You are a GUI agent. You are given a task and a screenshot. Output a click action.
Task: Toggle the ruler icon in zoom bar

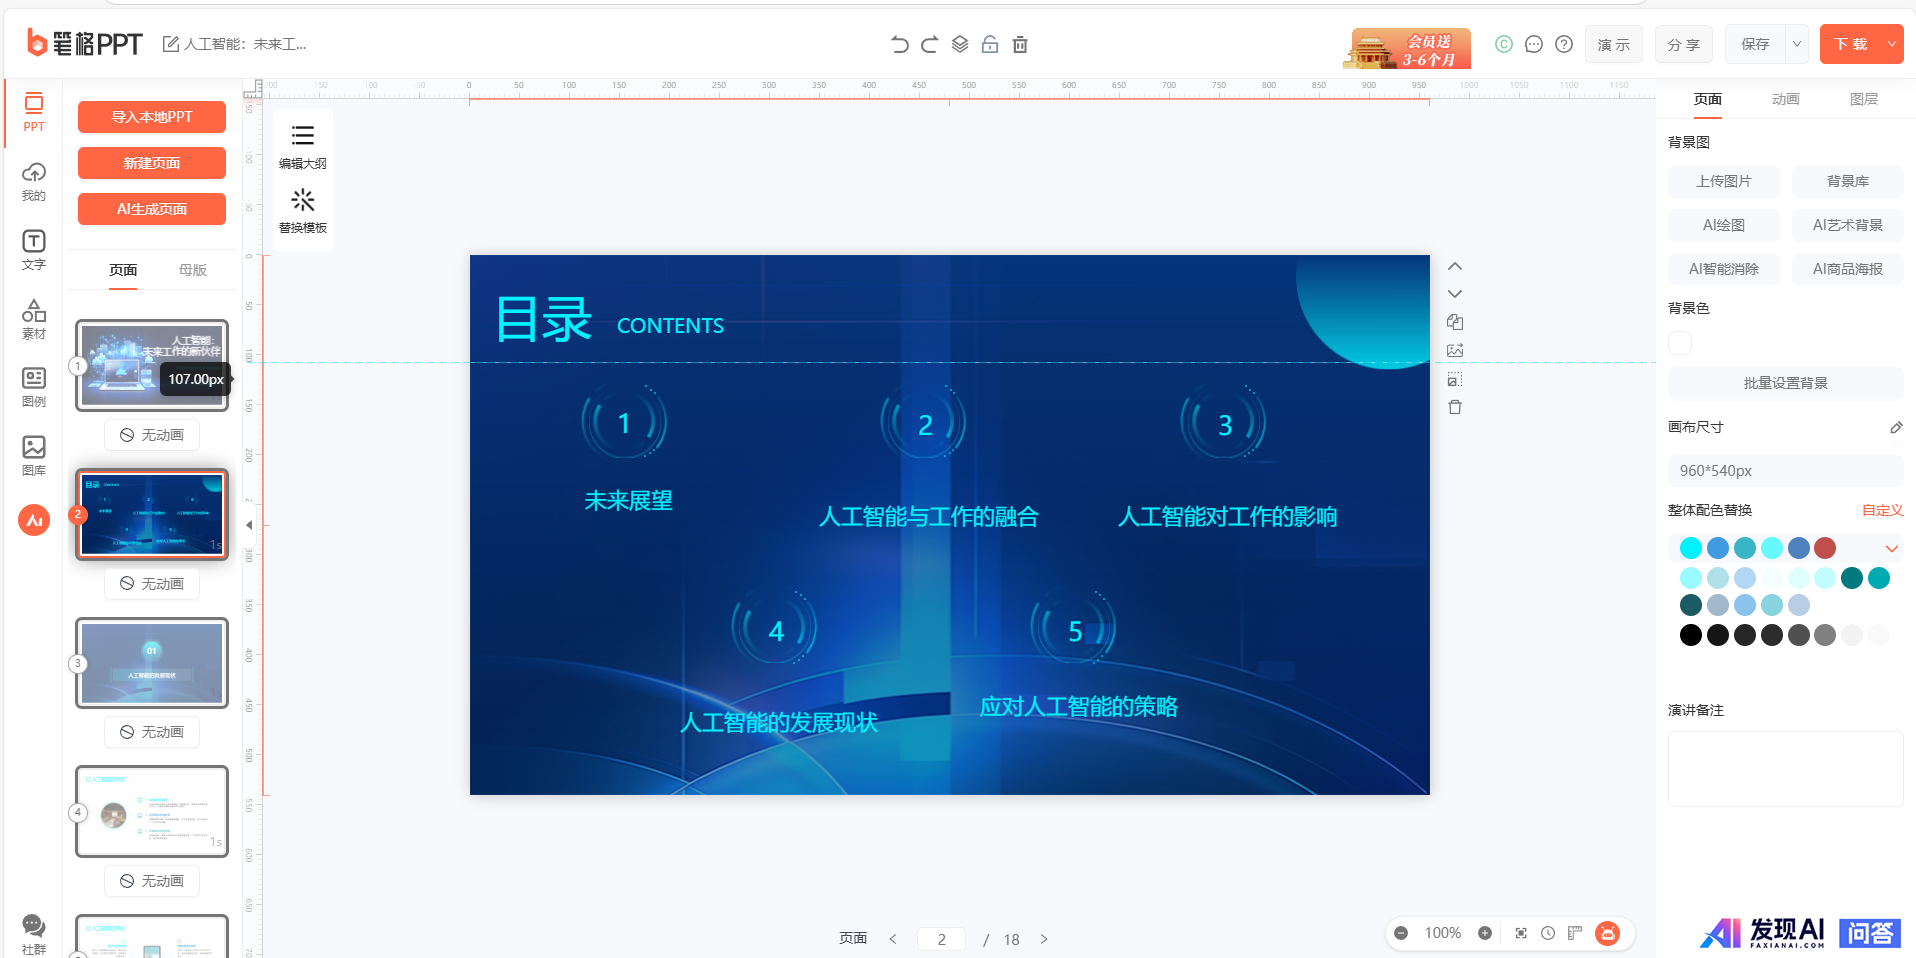pos(1575,933)
